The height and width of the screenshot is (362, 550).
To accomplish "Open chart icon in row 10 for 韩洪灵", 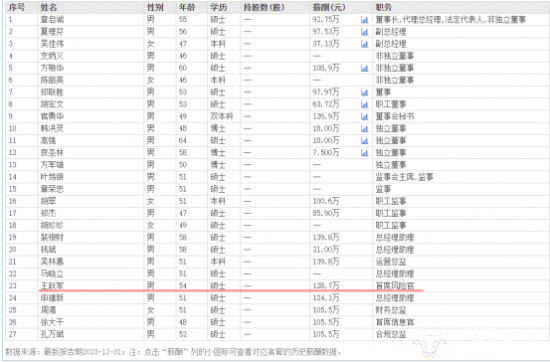I will (x=364, y=128).
